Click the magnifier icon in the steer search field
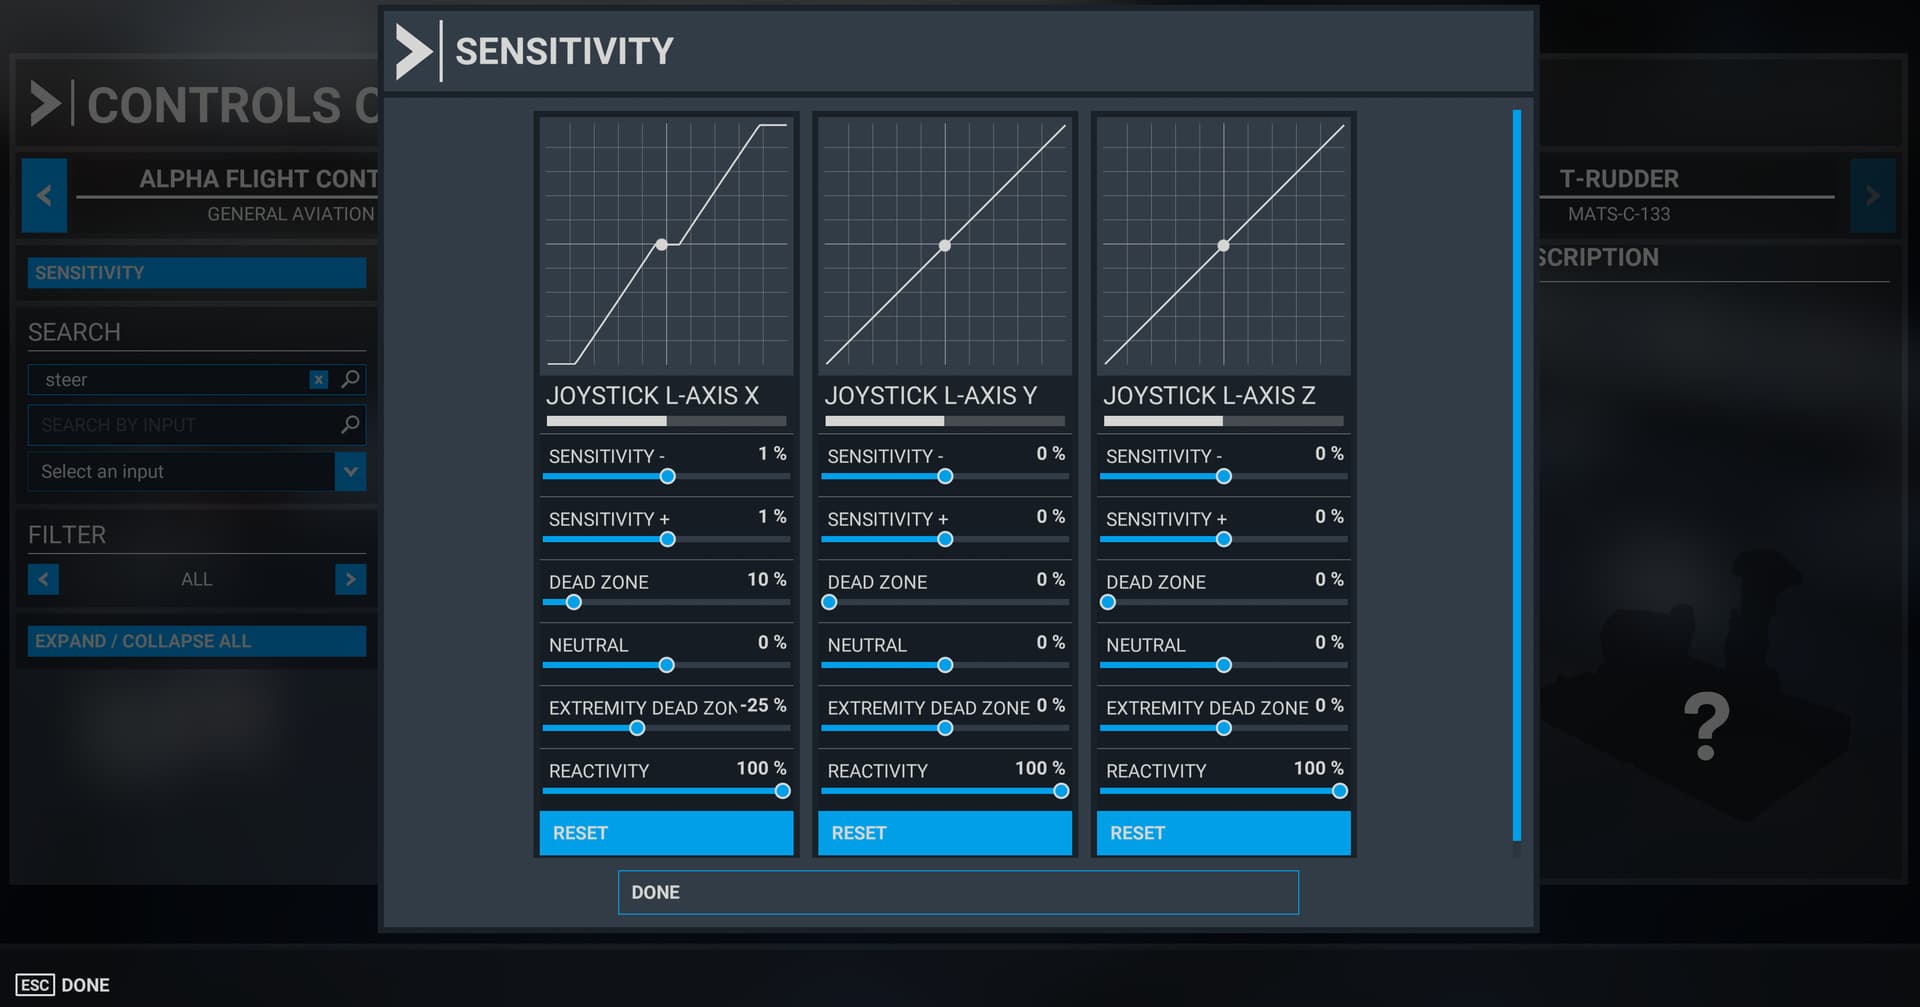This screenshot has width=1920, height=1007. tap(350, 379)
